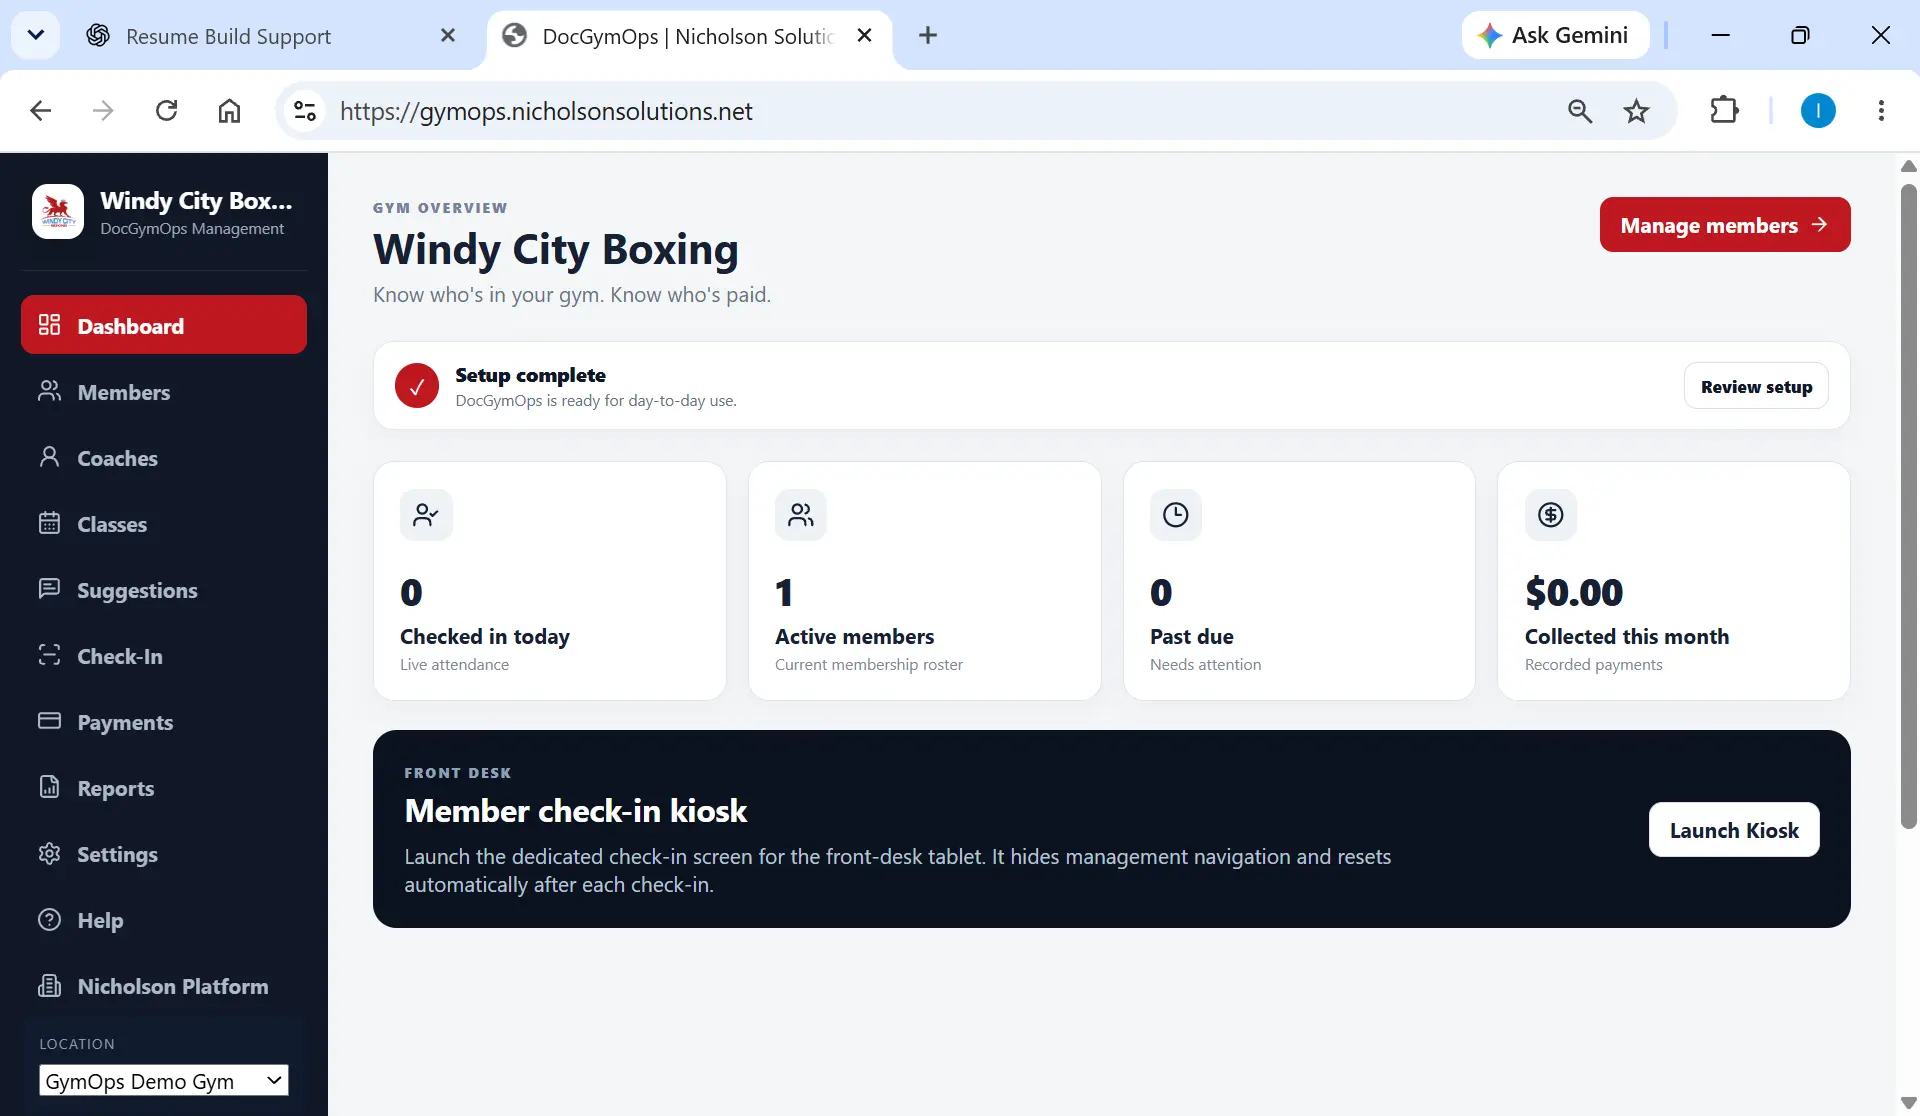Open the Dashboard sidebar item
Screen dimensions: 1920x1116
tap(164, 325)
